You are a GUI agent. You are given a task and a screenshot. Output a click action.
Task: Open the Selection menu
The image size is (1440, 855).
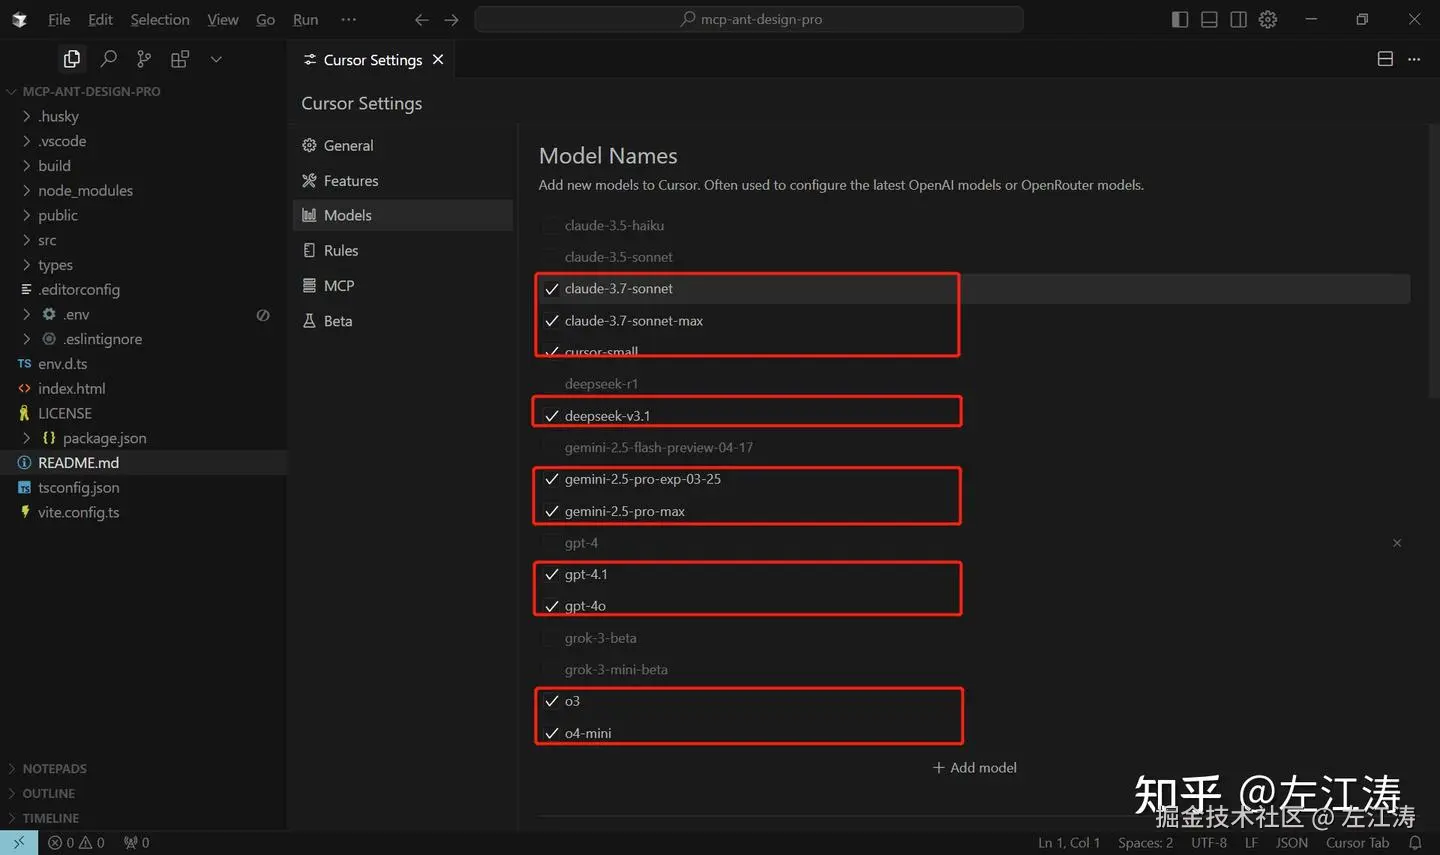tap(159, 20)
